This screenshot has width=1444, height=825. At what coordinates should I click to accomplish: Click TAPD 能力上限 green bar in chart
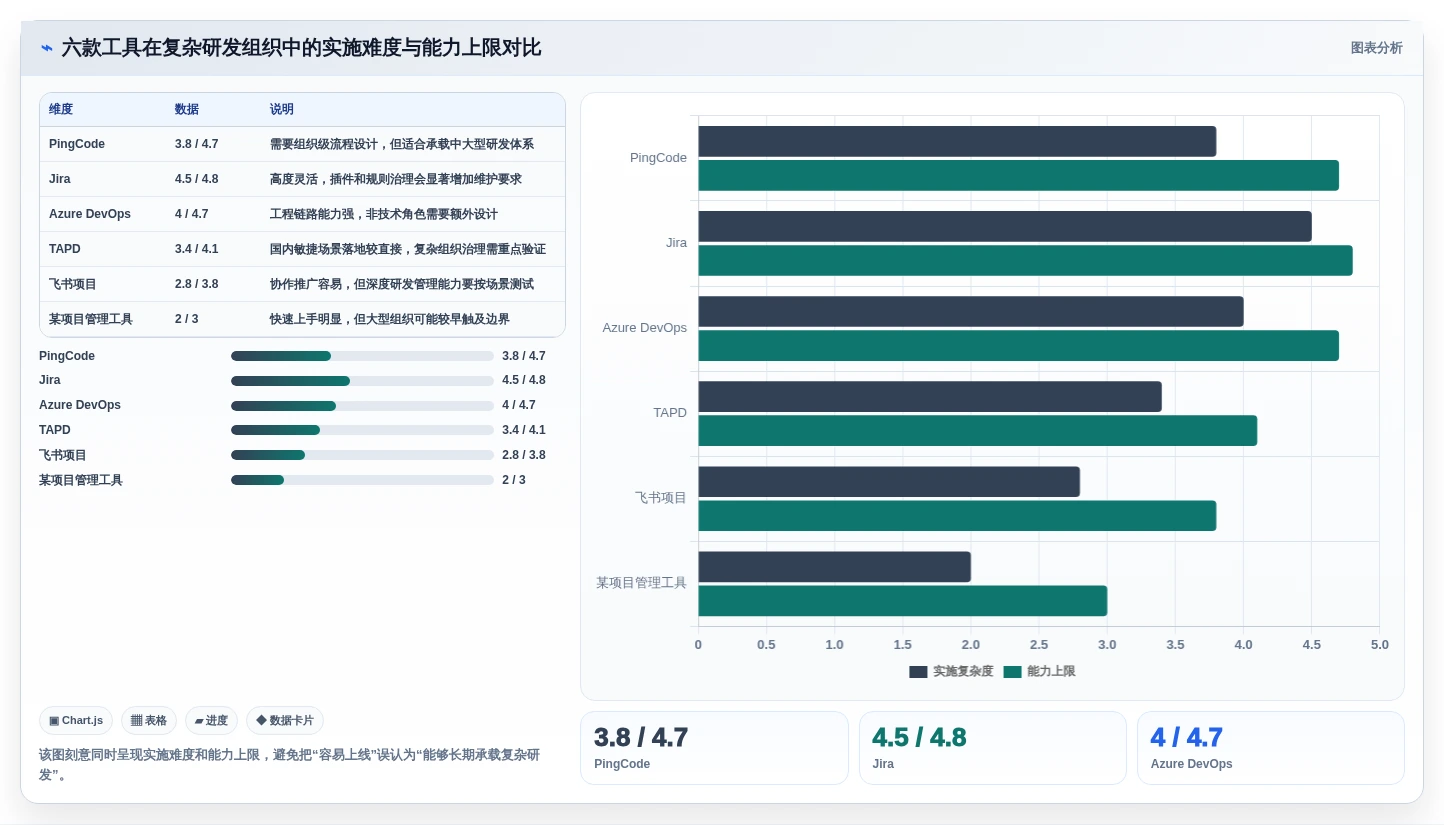pyautogui.click(x=977, y=430)
